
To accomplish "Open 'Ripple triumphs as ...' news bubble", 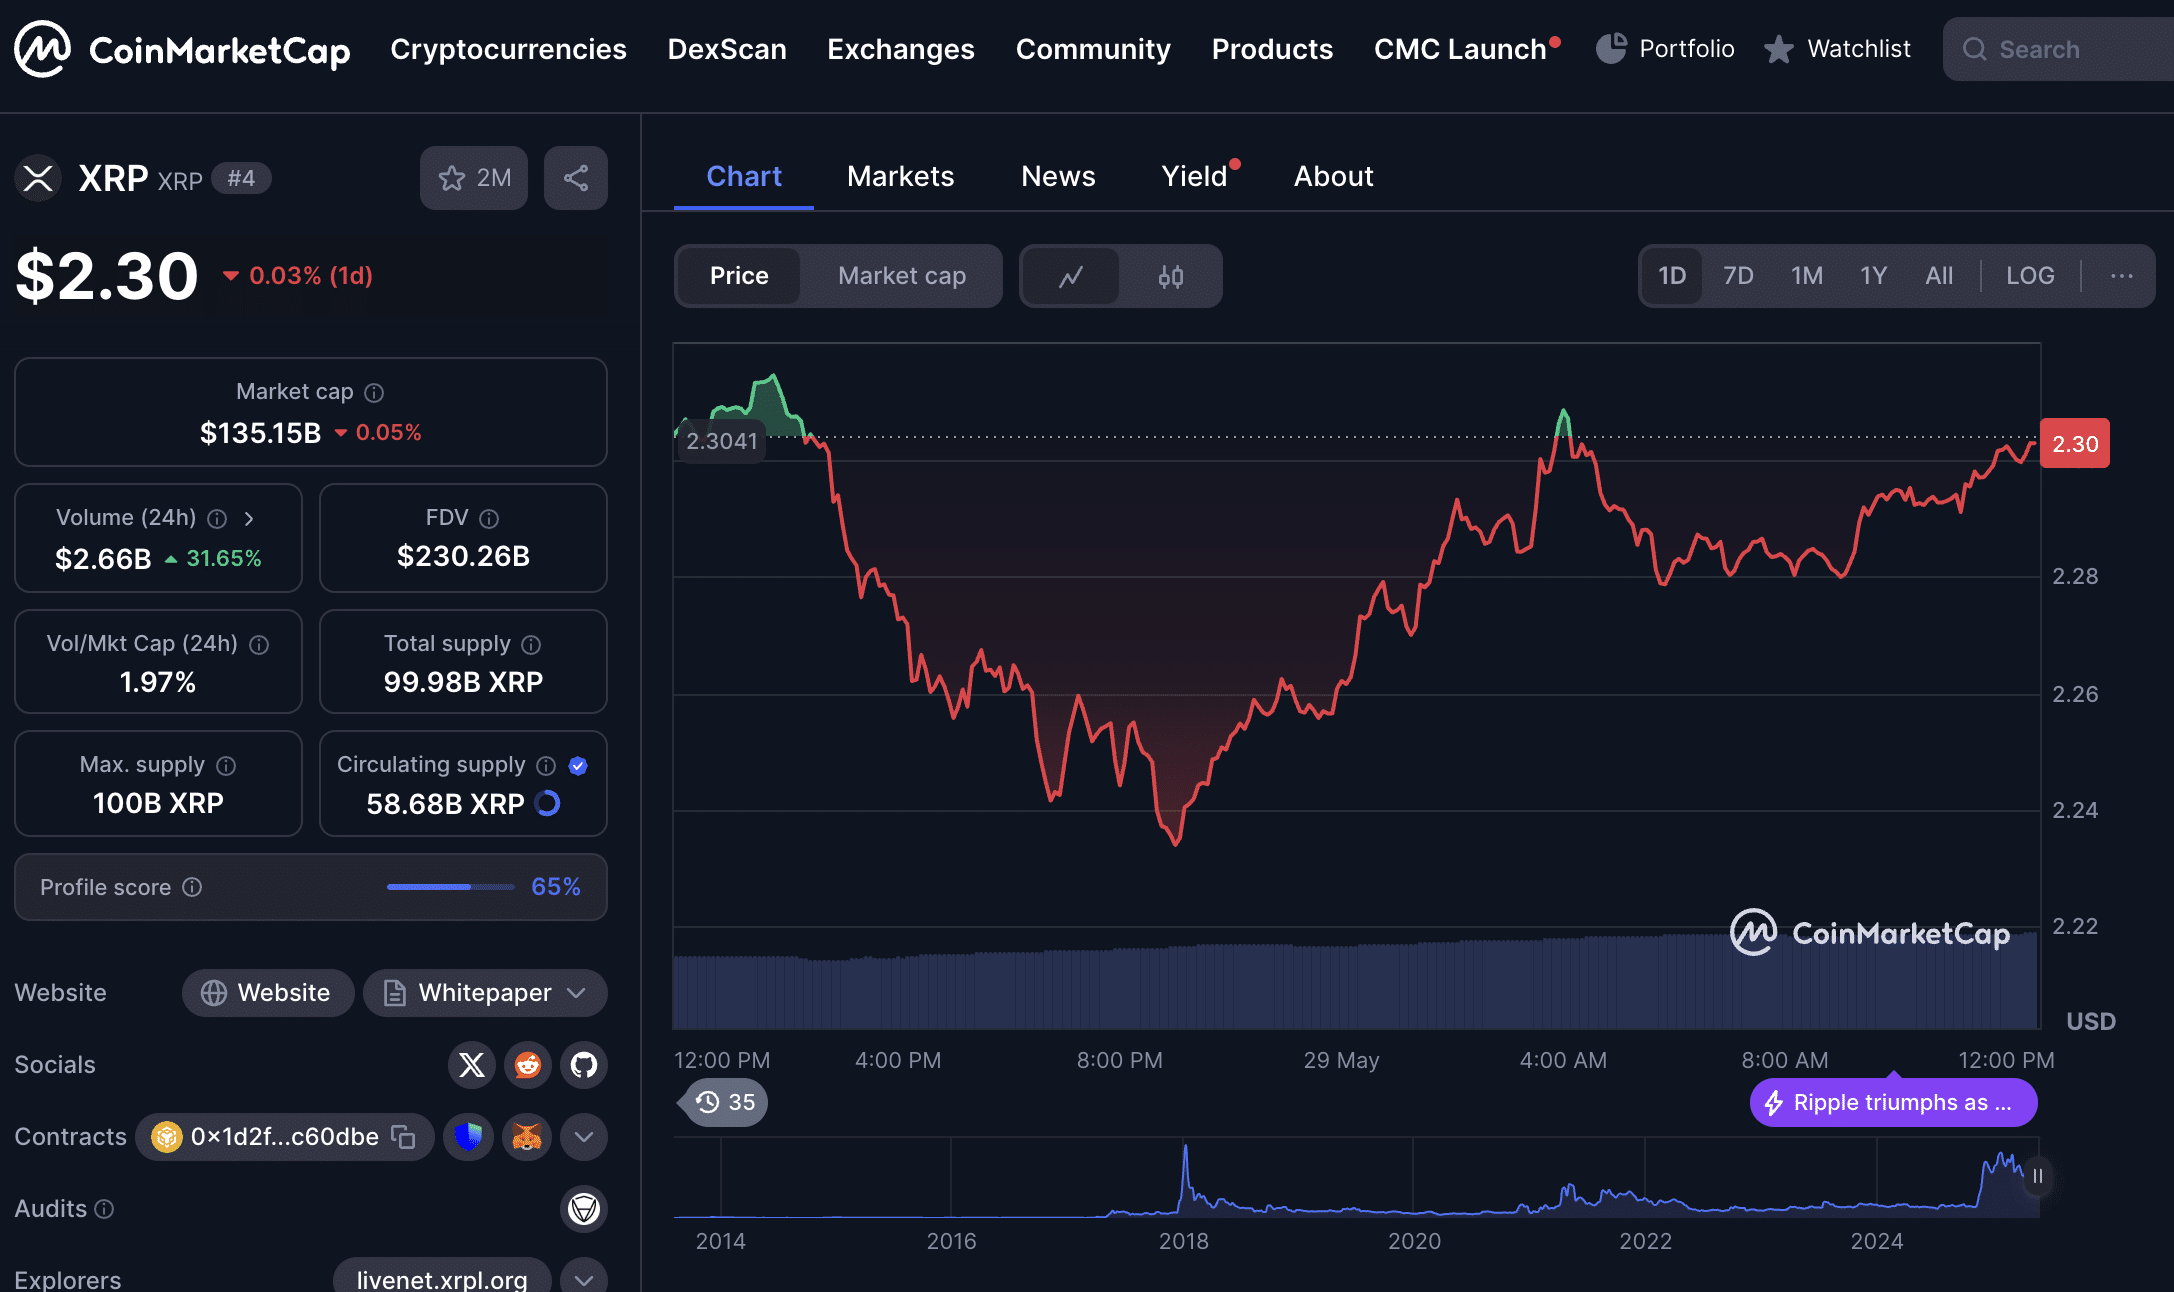I will coord(1893,1102).
